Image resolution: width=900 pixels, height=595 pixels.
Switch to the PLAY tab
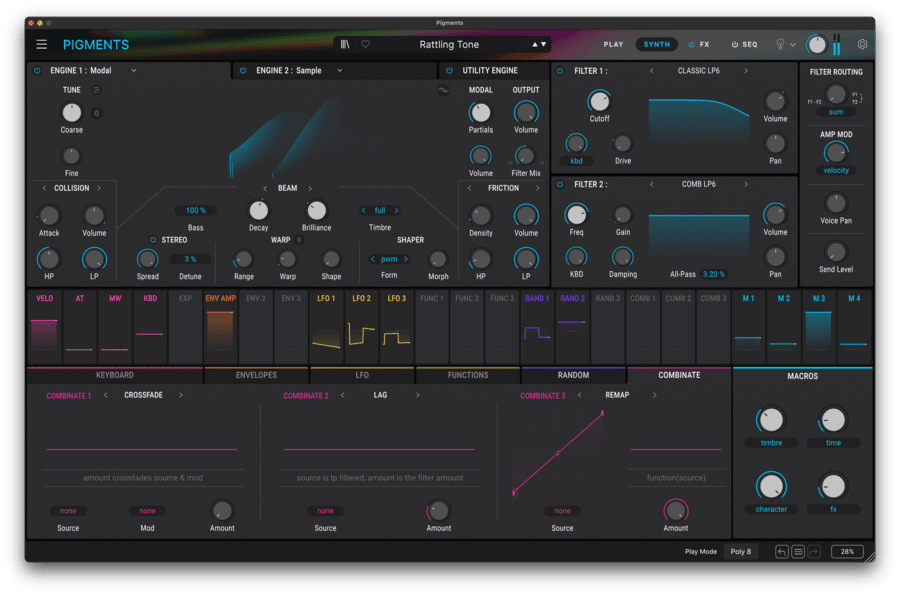pyautogui.click(x=614, y=44)
